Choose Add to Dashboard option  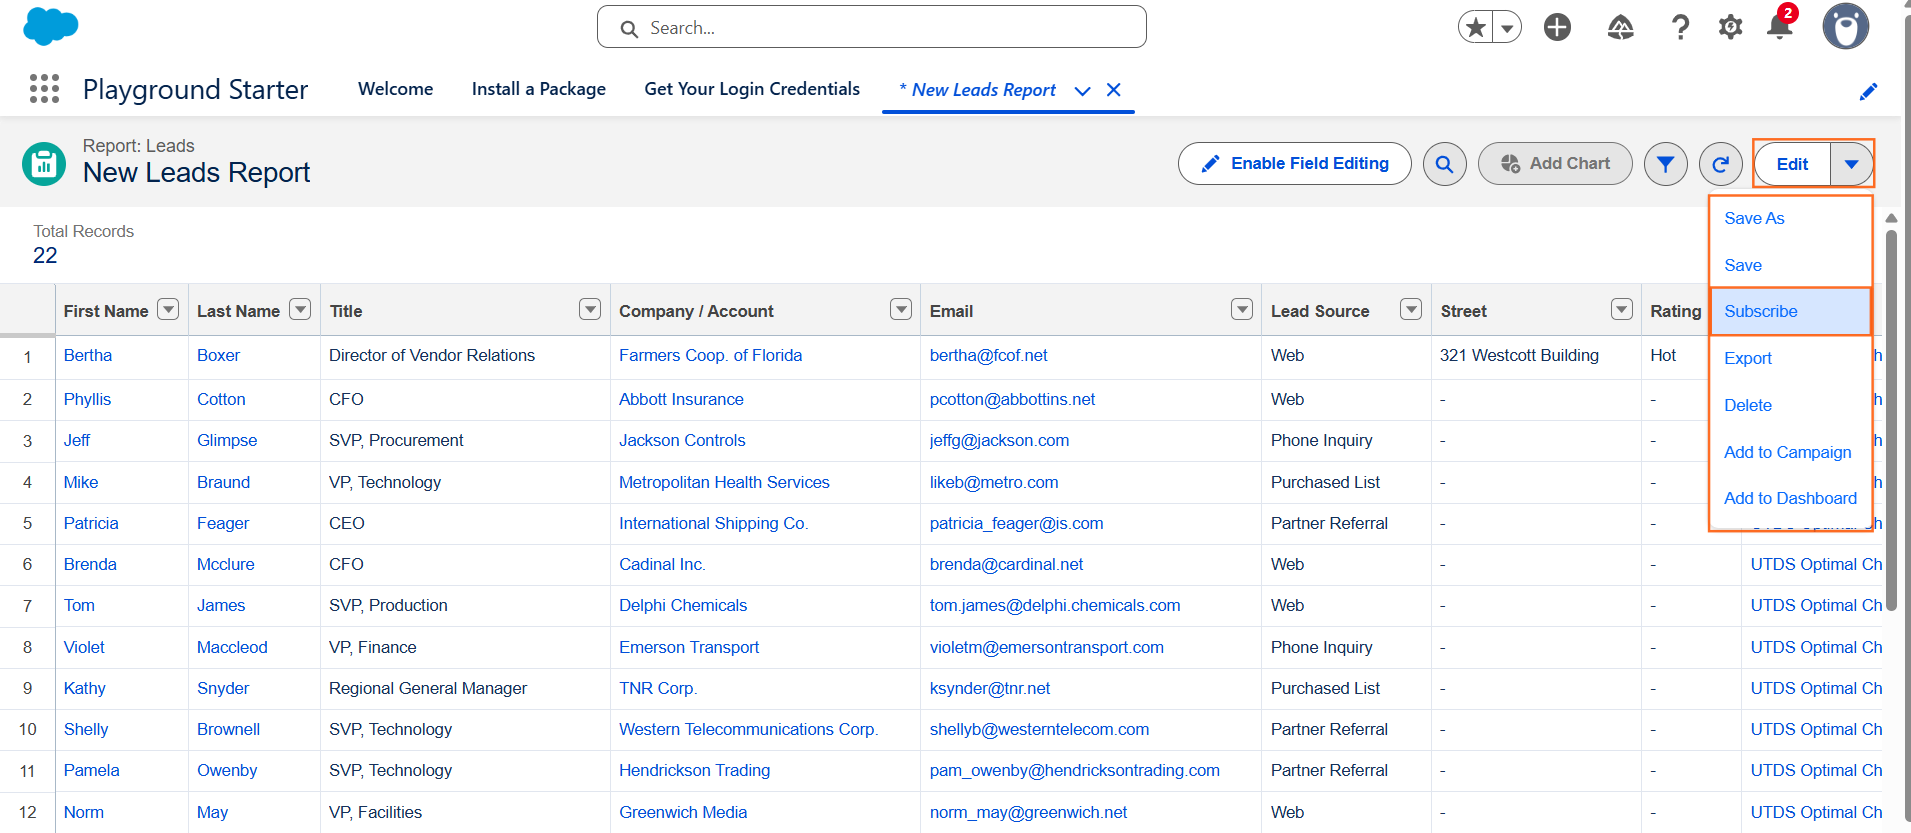1790,498
